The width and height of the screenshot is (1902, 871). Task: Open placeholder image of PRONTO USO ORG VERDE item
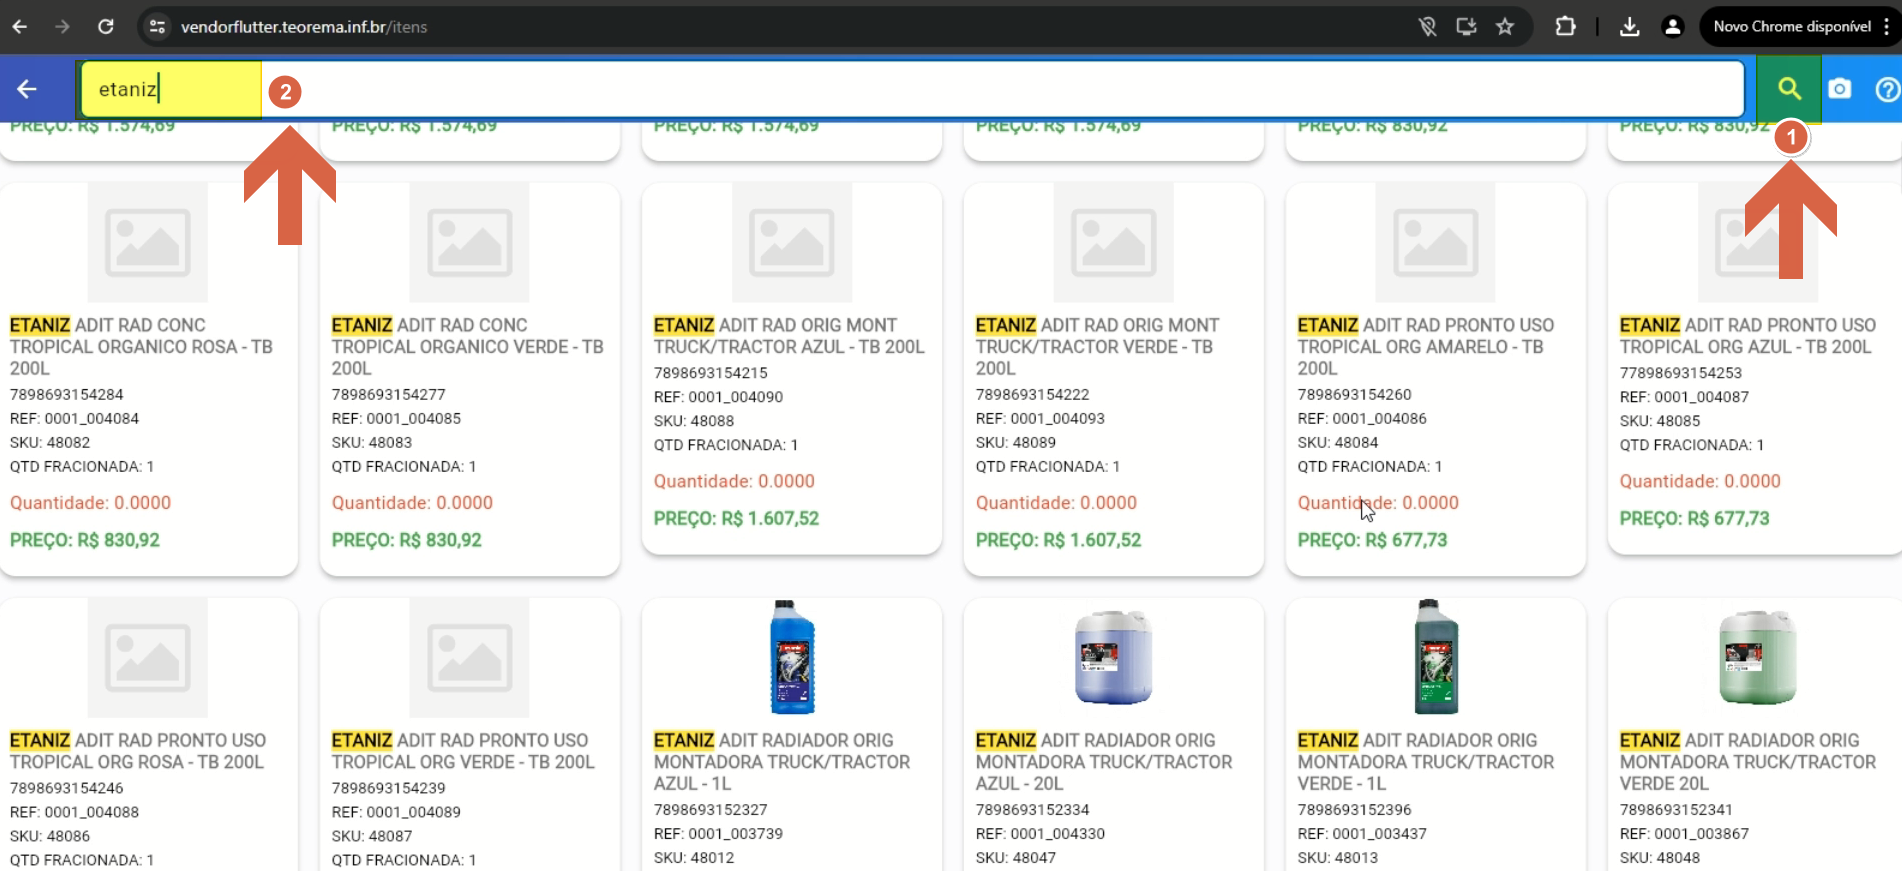470,658
